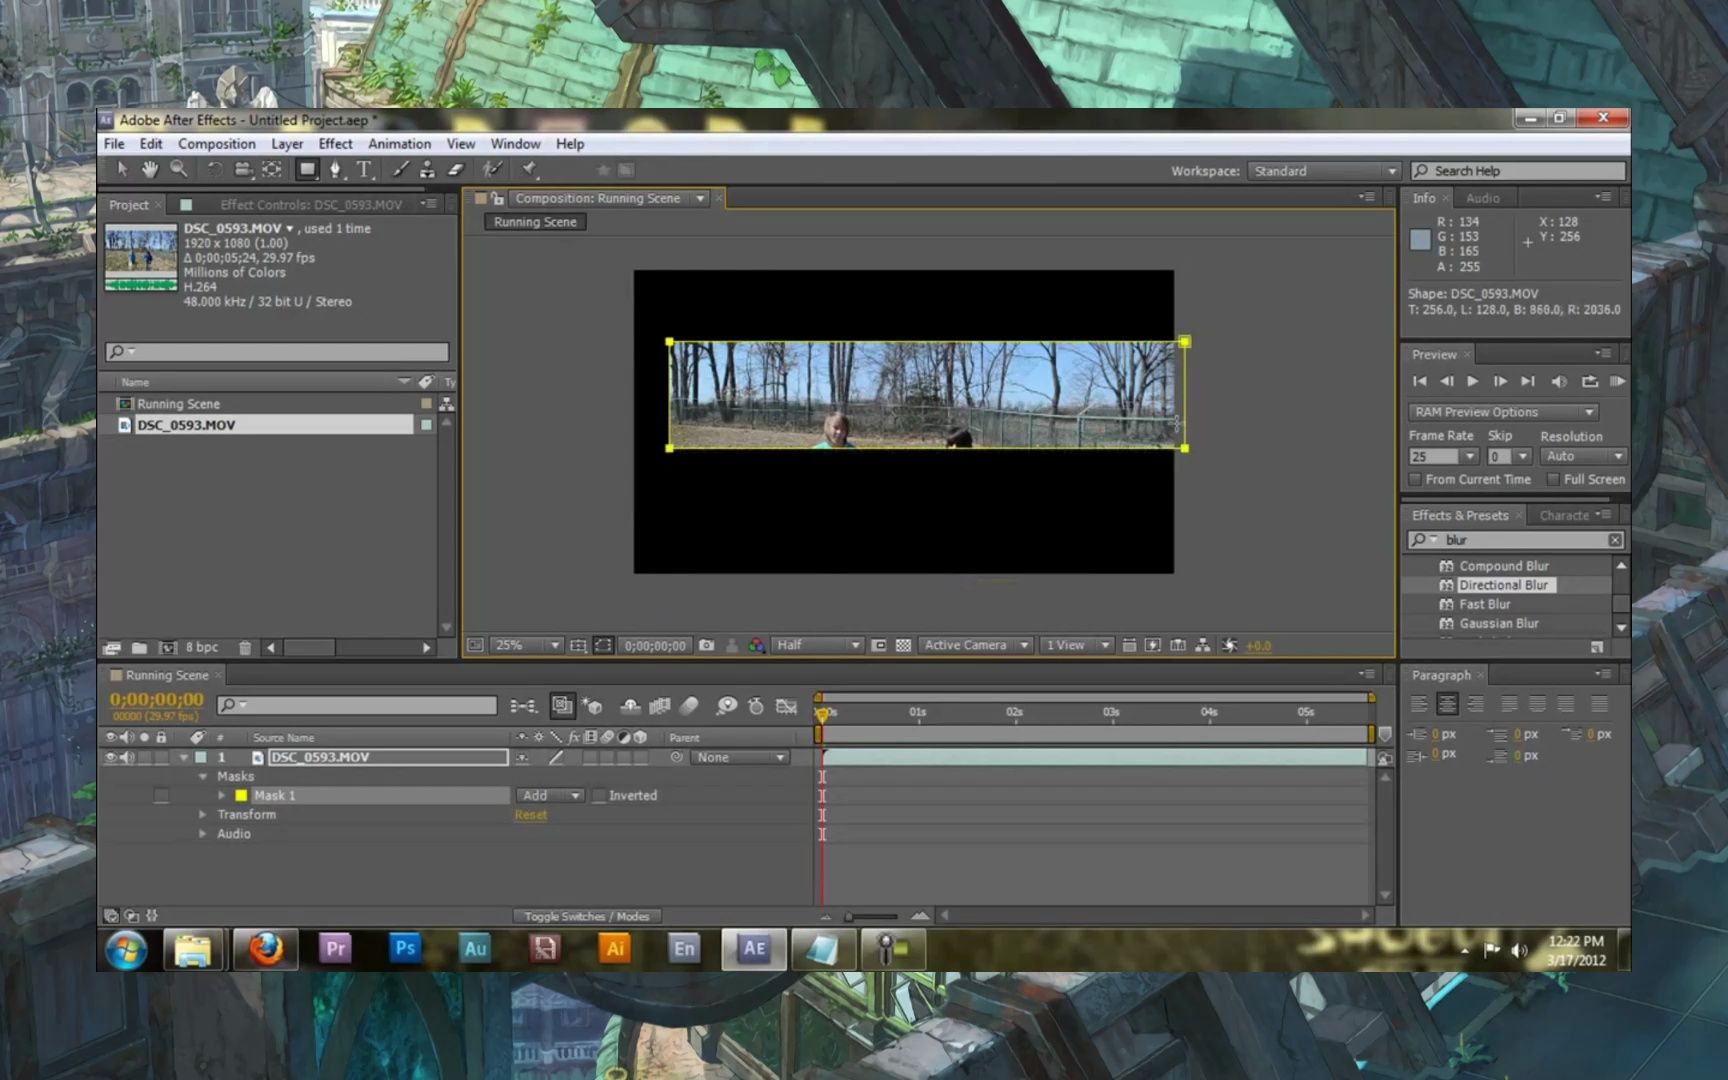The image size is (1728, 1080).
Task: Click the Toggle Mask and Shape Path Visibility icon
Action: tap(603, 646)
